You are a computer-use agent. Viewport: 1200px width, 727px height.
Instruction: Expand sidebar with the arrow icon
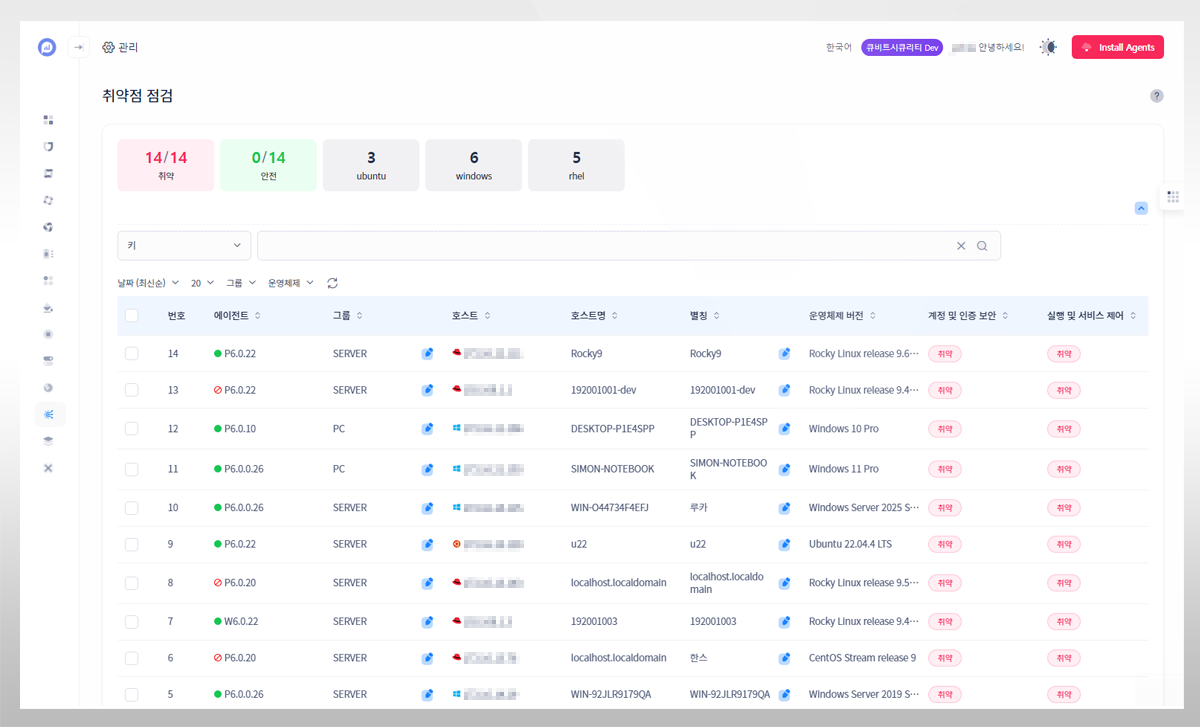pyautogui.click(x=79, y=47)
